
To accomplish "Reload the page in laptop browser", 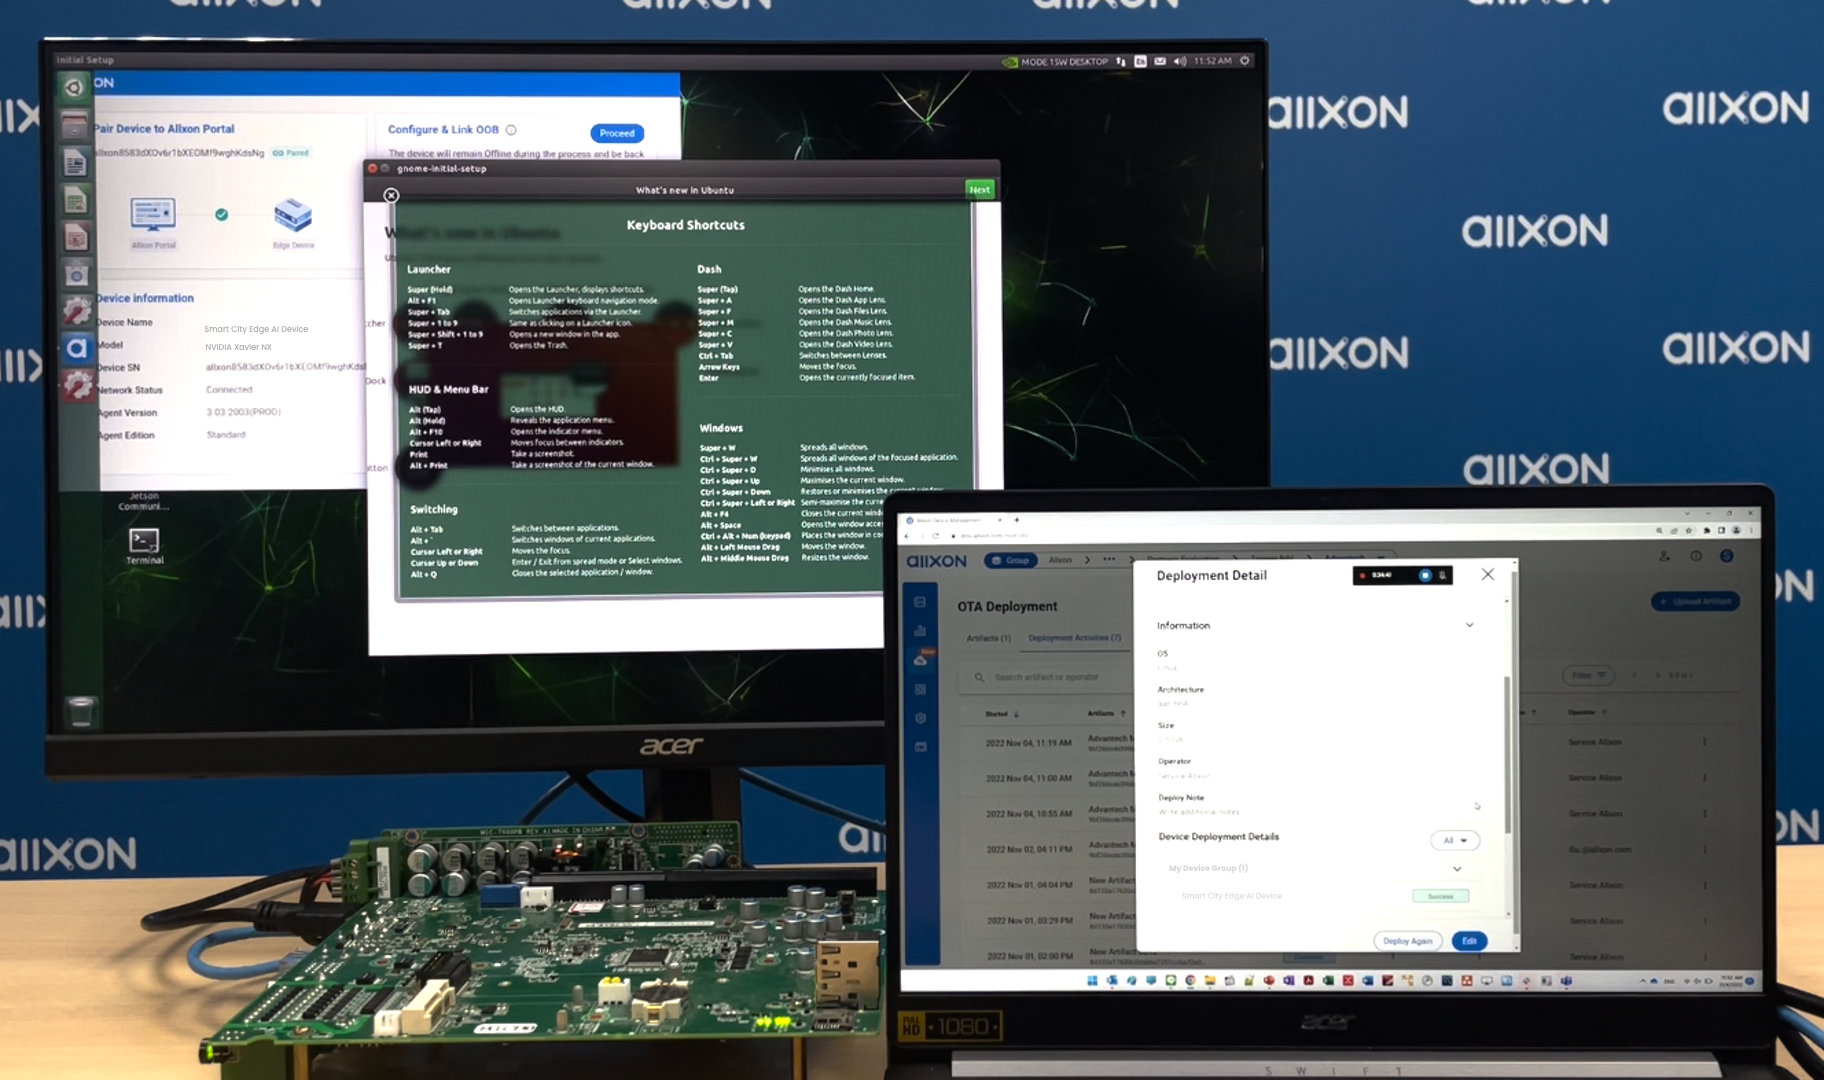I will point(936,536).
